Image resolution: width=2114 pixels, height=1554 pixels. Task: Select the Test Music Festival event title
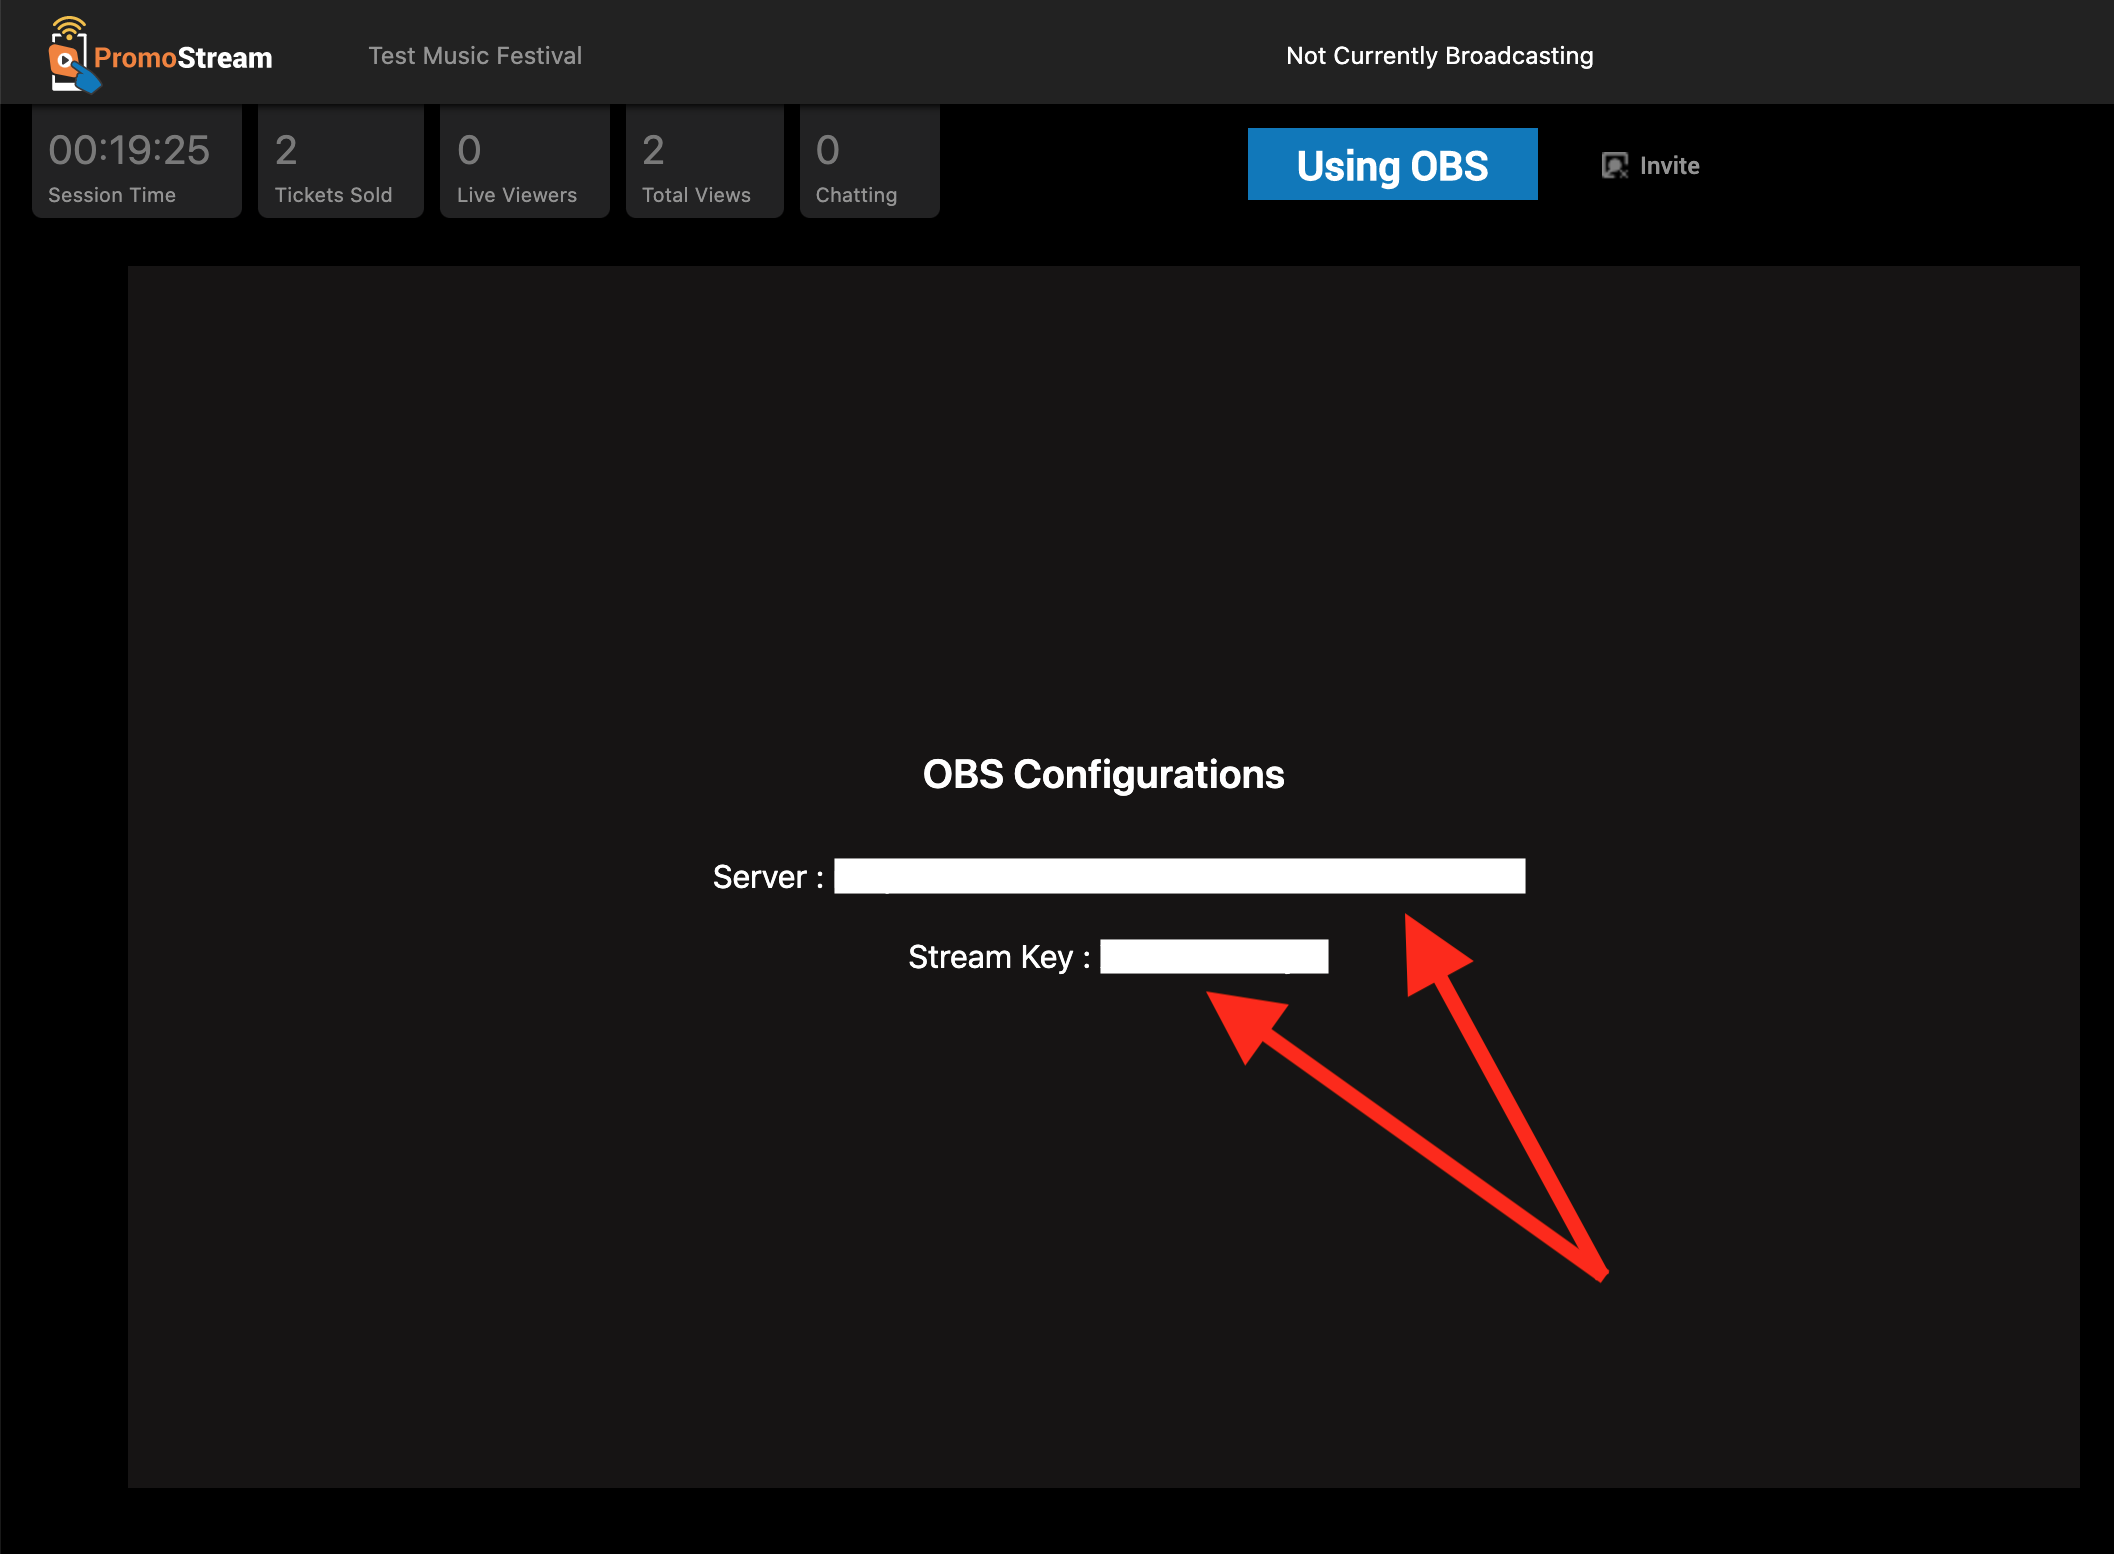[475, 56]
